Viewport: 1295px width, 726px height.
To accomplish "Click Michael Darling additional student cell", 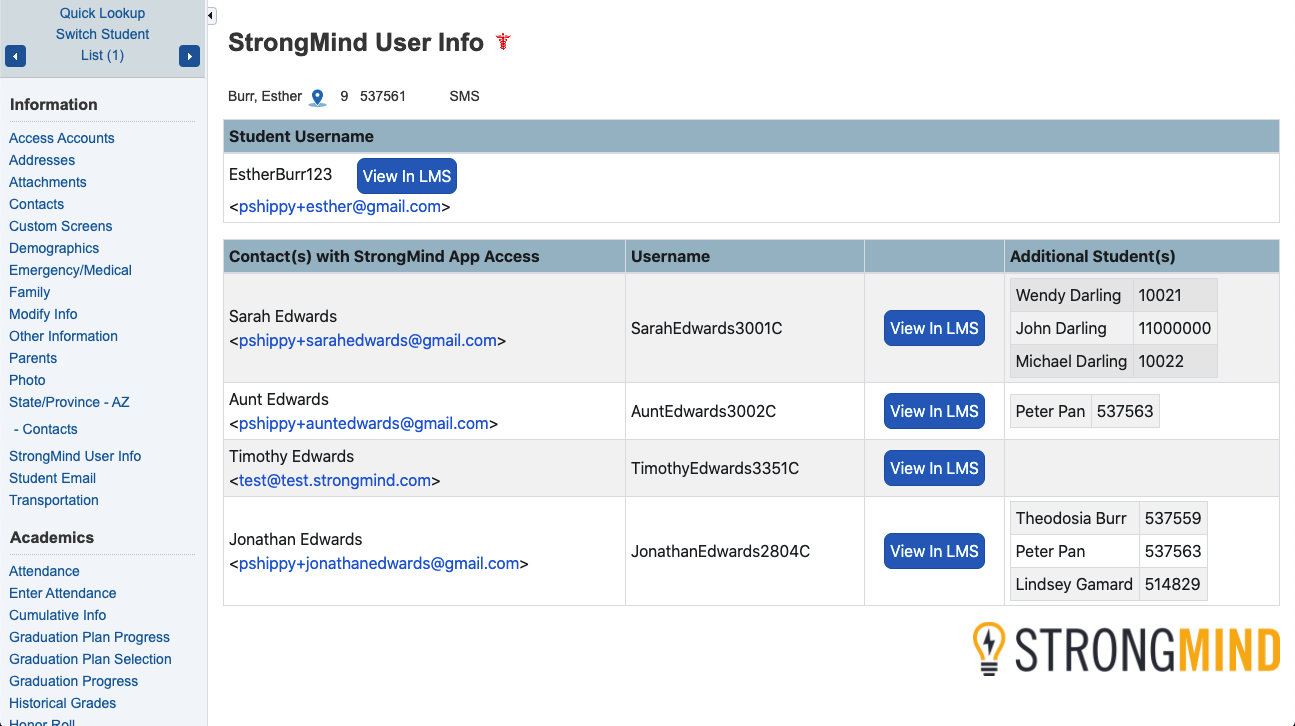I will click(1071, 361).
